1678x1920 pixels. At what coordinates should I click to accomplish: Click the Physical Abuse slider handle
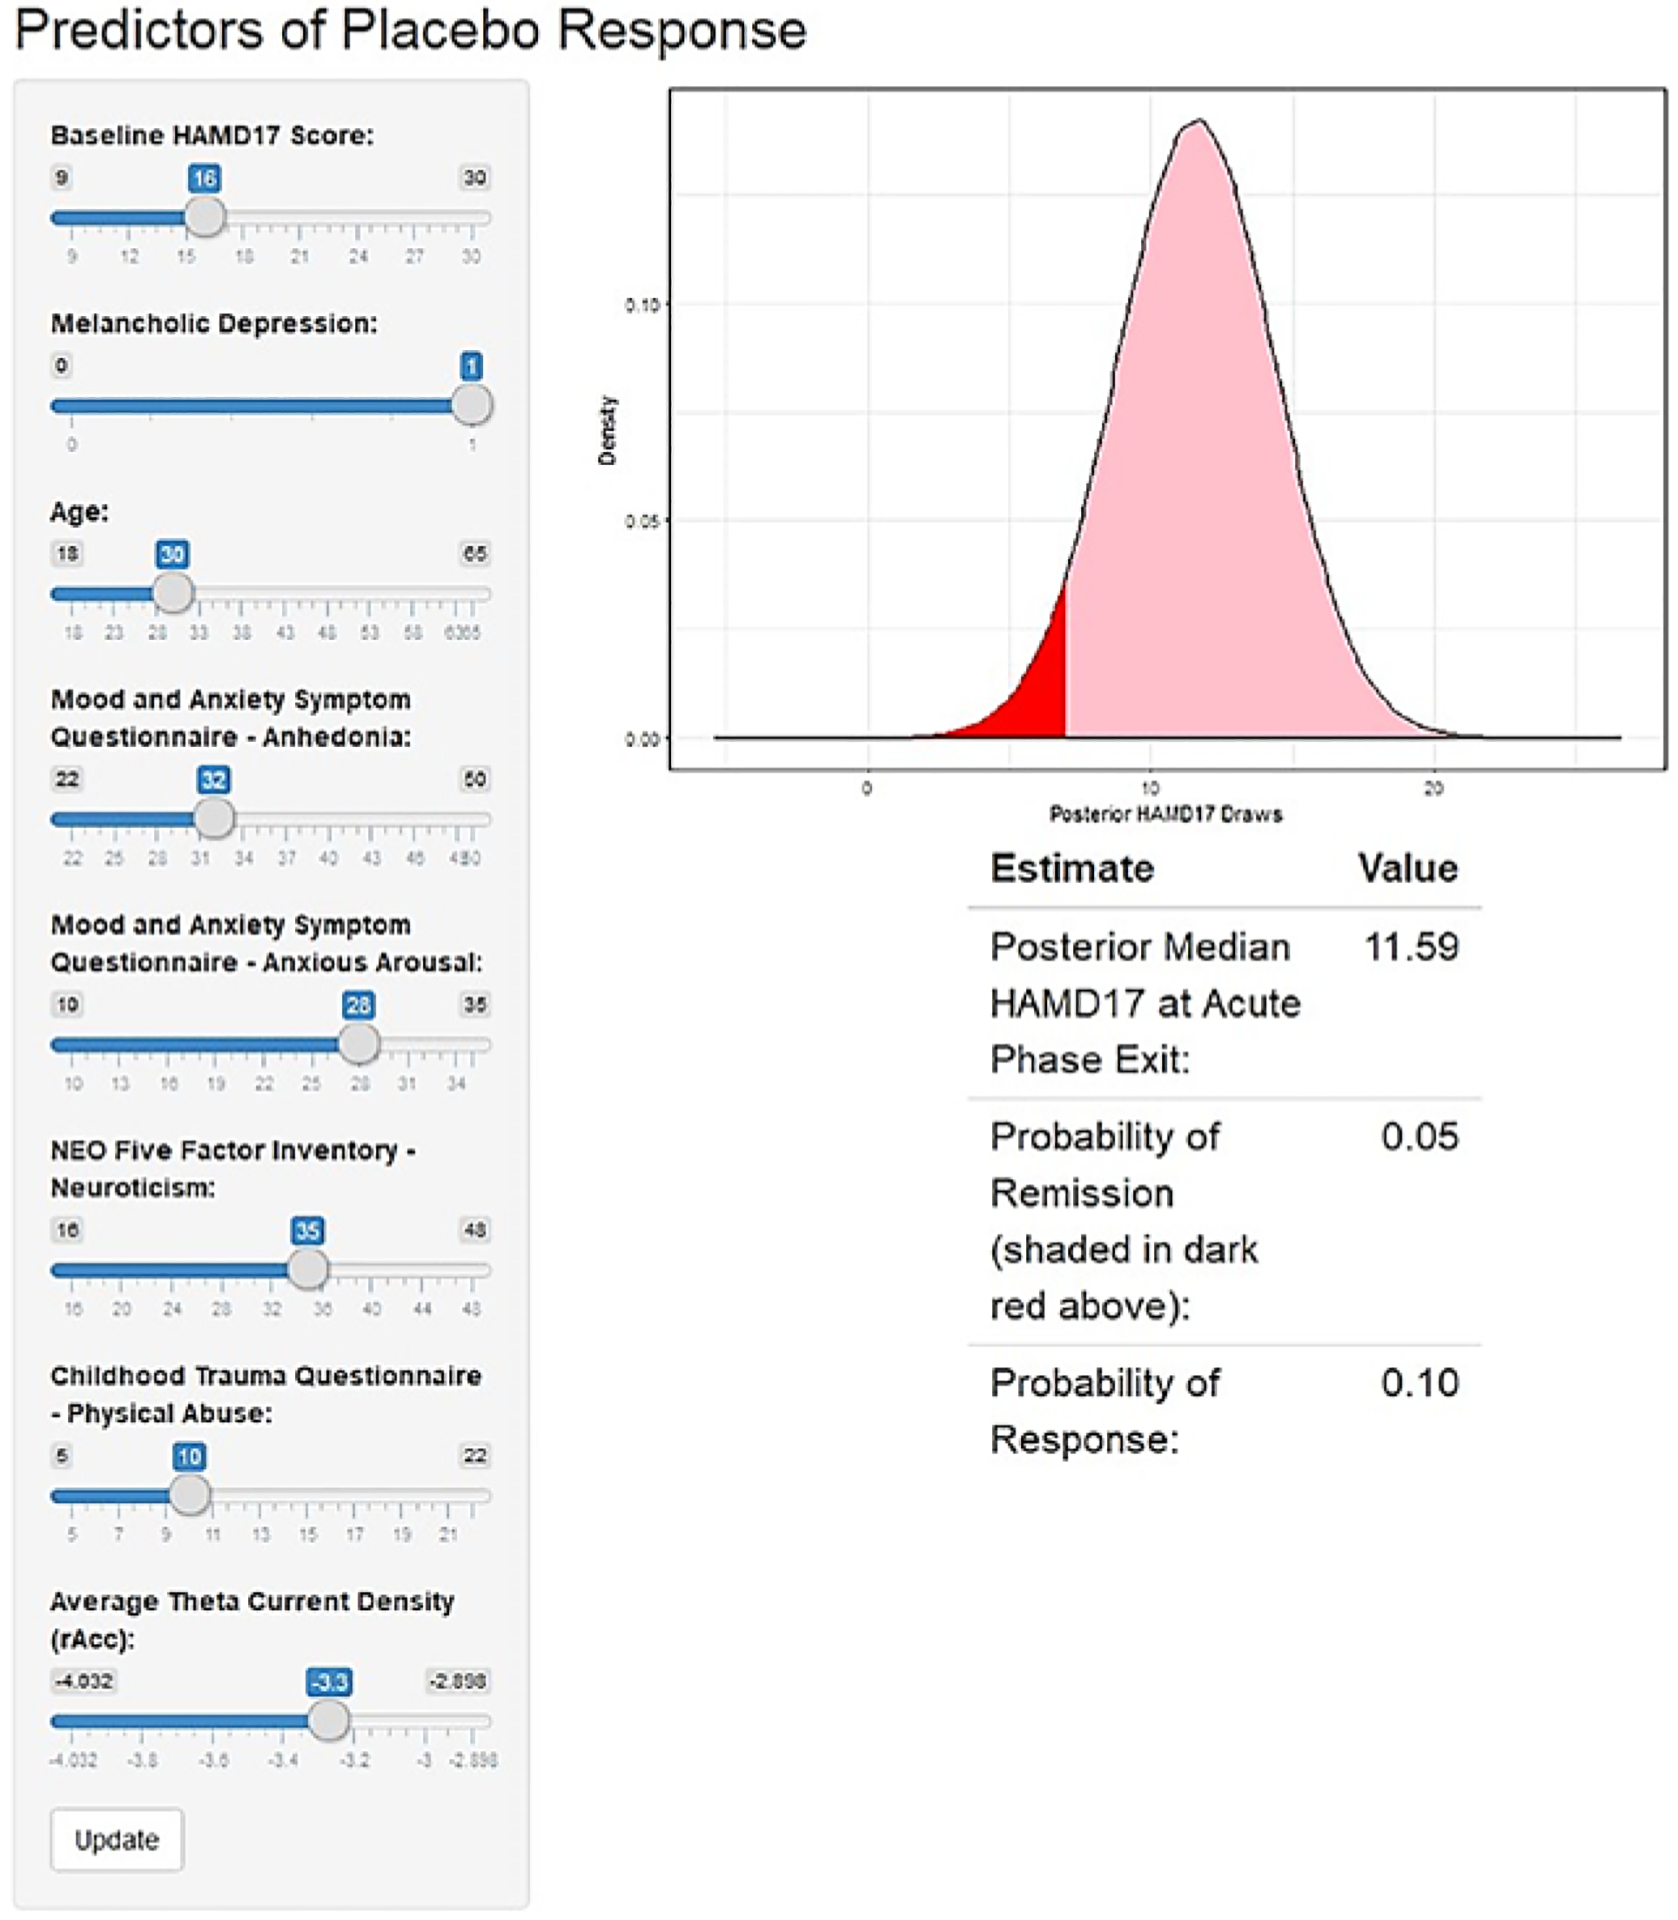coord(190,1496)
